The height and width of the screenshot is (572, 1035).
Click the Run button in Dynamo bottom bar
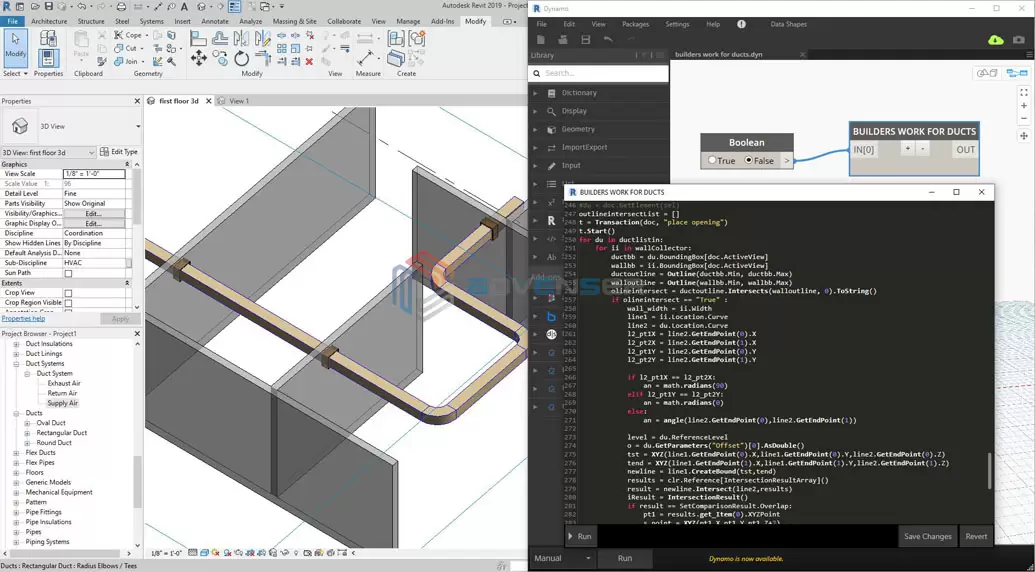point(624,558)
